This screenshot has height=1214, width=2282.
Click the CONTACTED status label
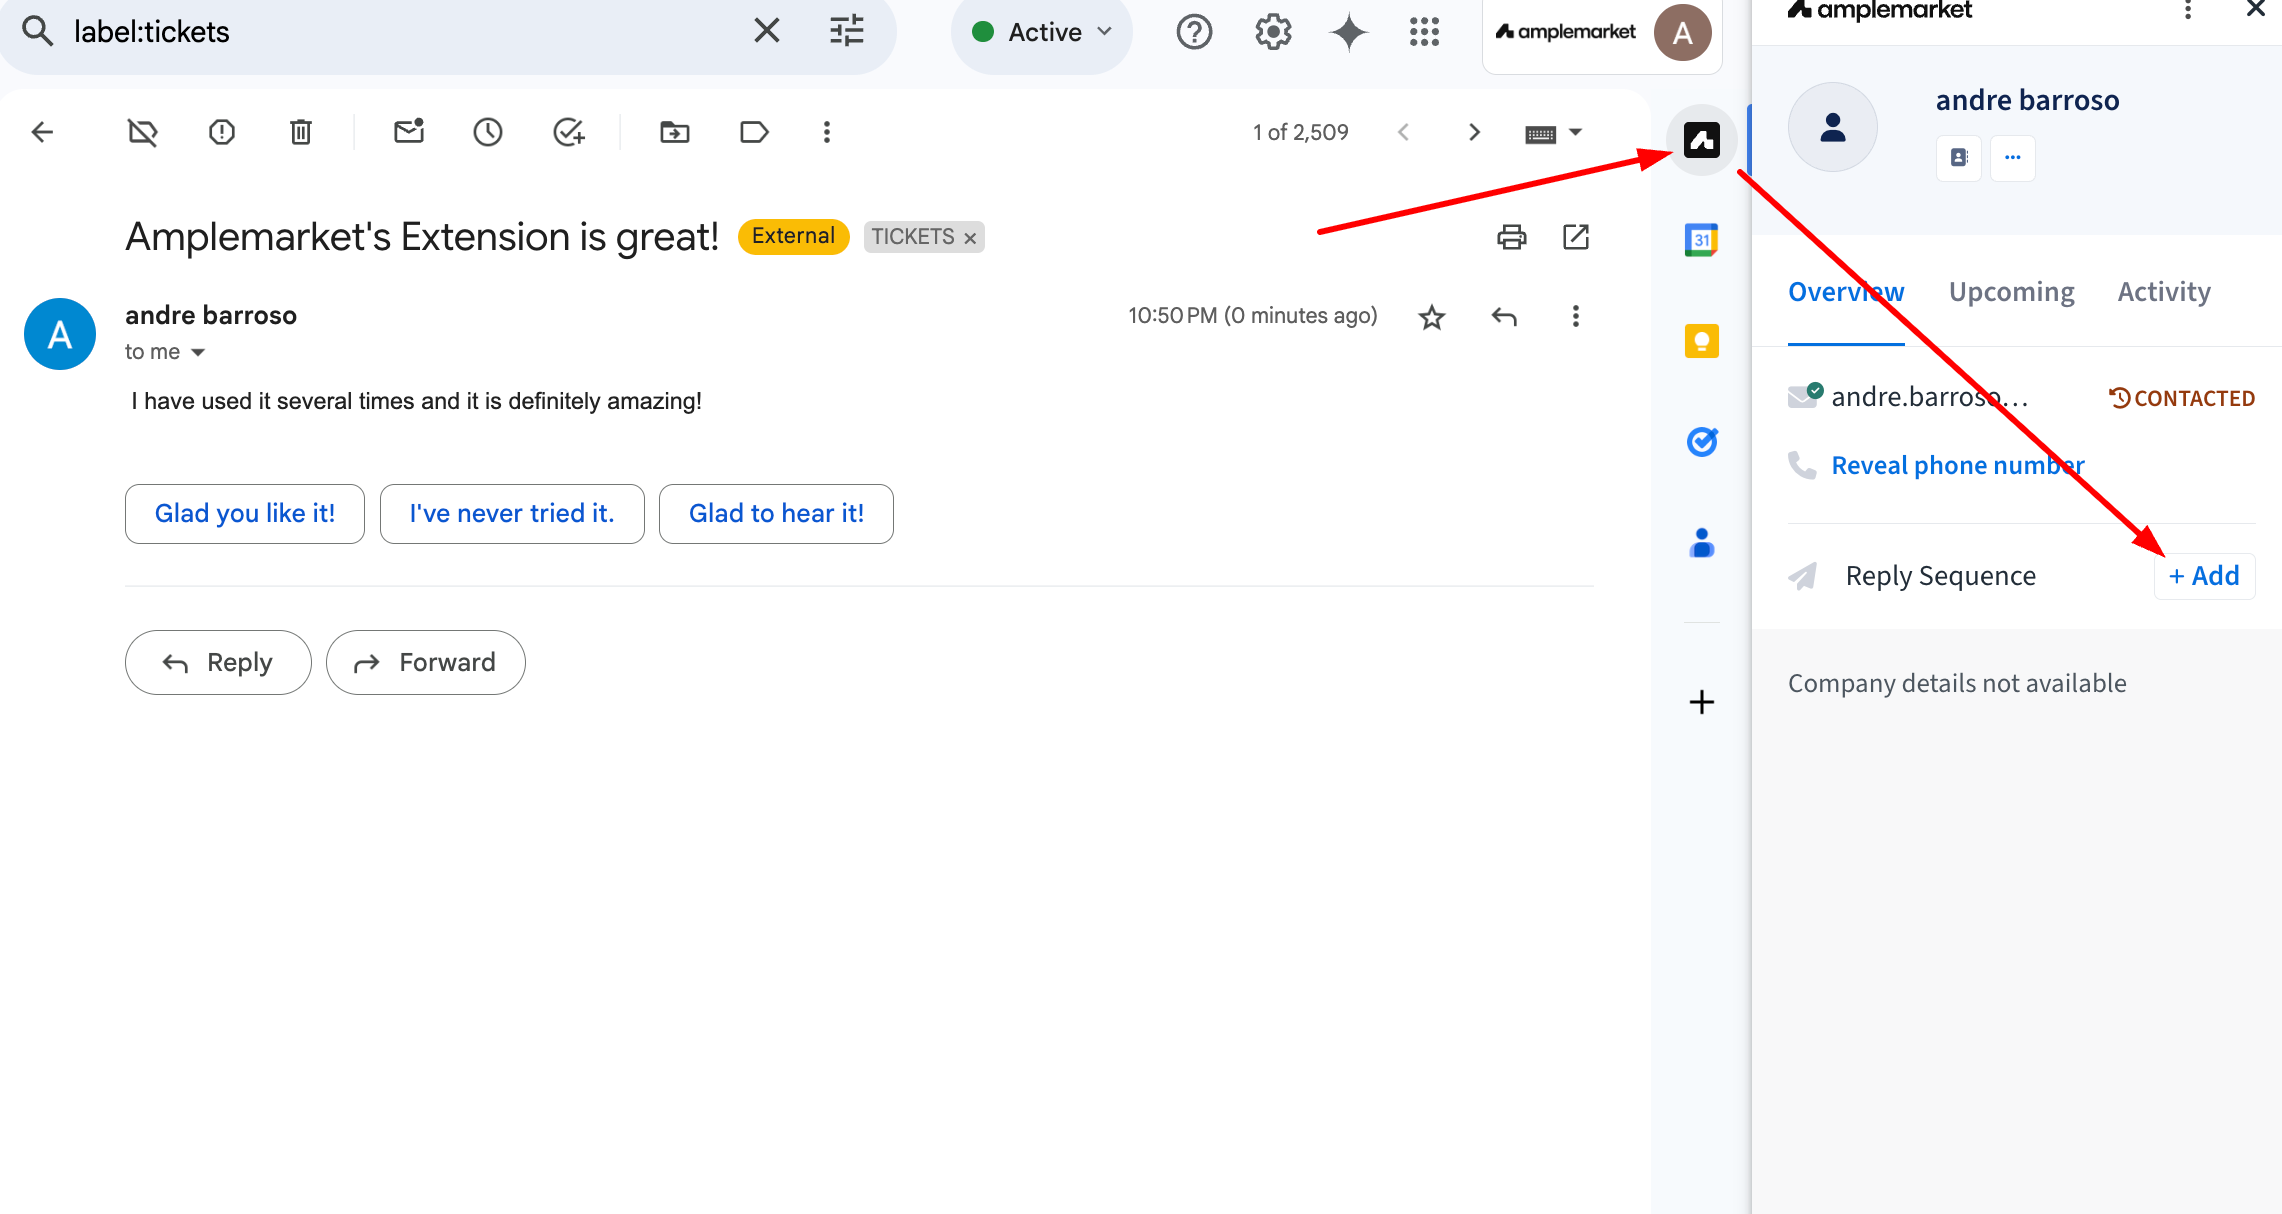[2182, 398]
